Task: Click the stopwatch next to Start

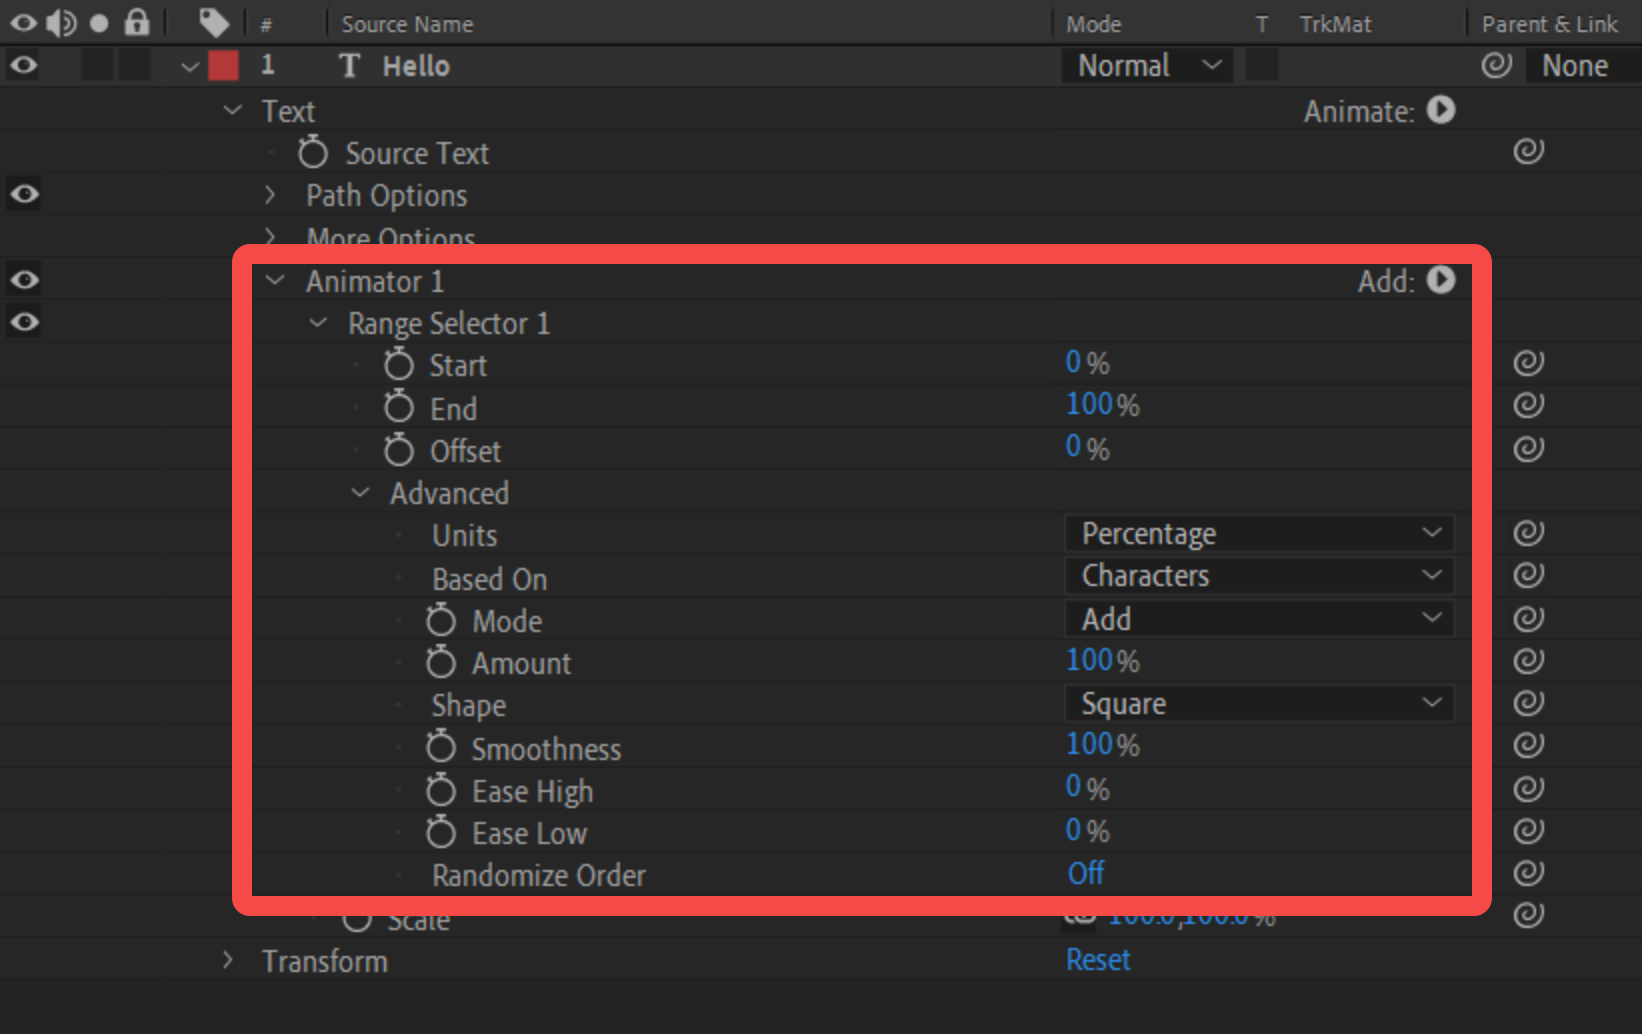Action: click(x=397, y=364)
